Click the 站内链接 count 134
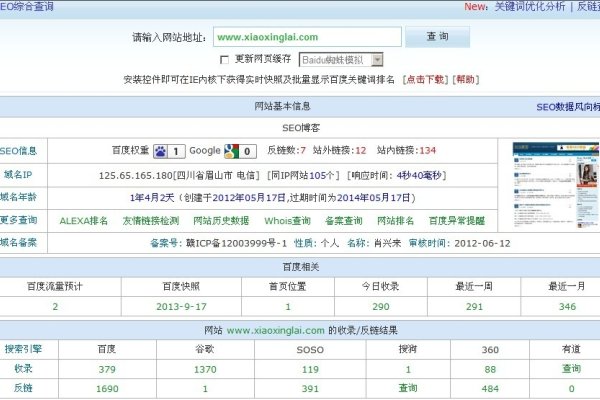Image resolution: width=600 pixels, height=400 pixels. click(427, 150)
